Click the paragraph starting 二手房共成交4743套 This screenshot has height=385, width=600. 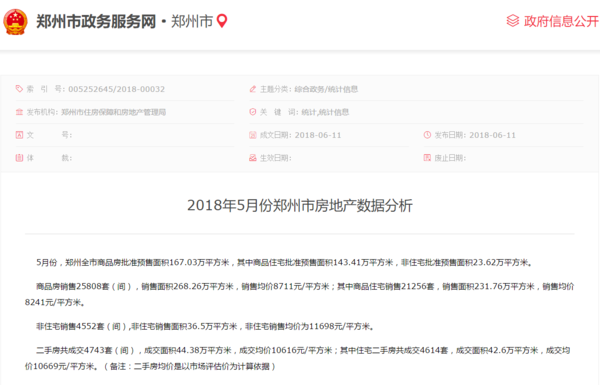(298, 358)
